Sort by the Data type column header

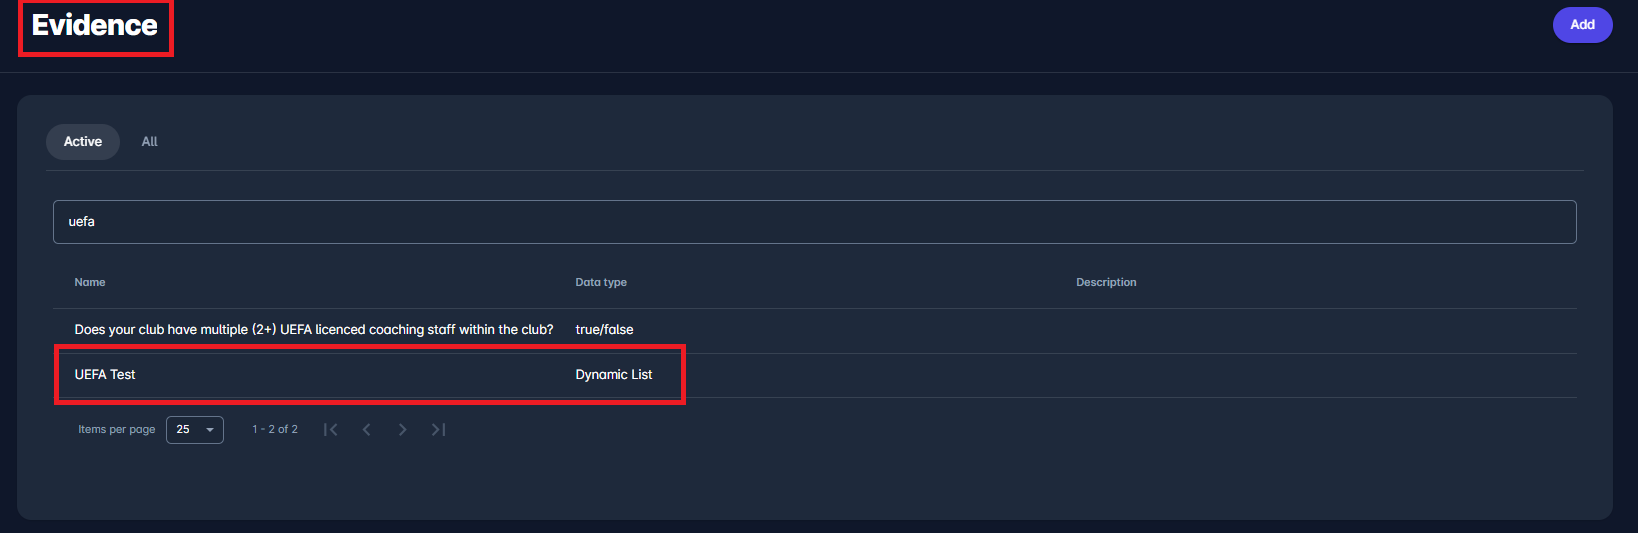(601, 283)
